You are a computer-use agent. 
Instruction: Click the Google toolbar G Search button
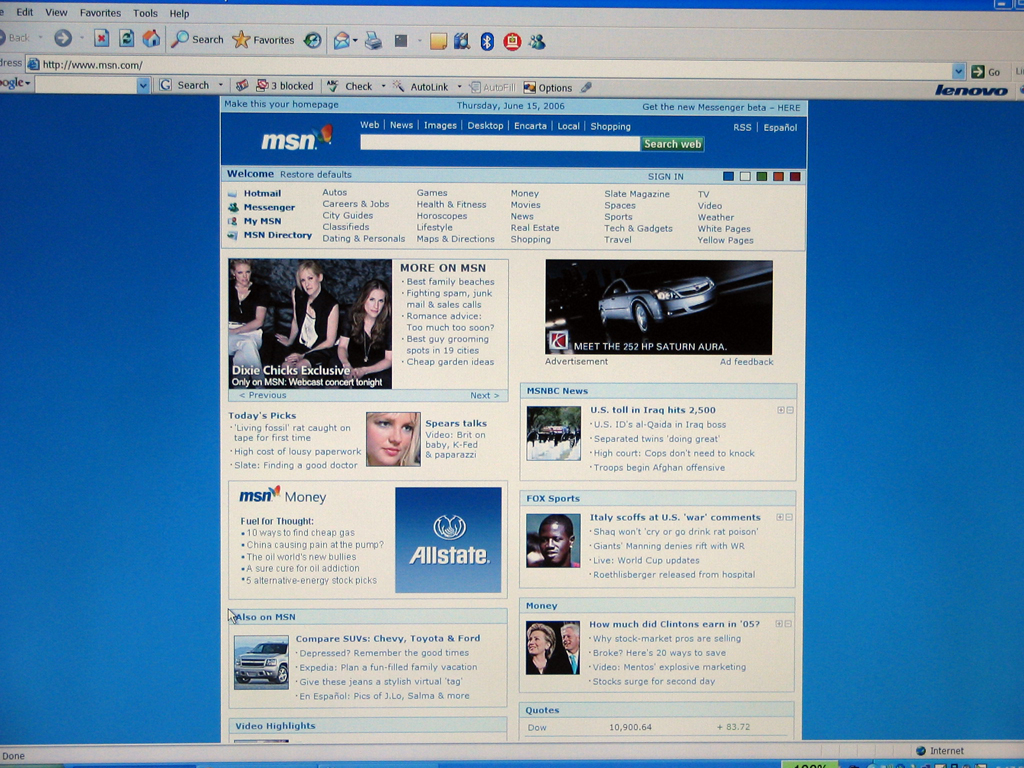(x=185, y=85)
